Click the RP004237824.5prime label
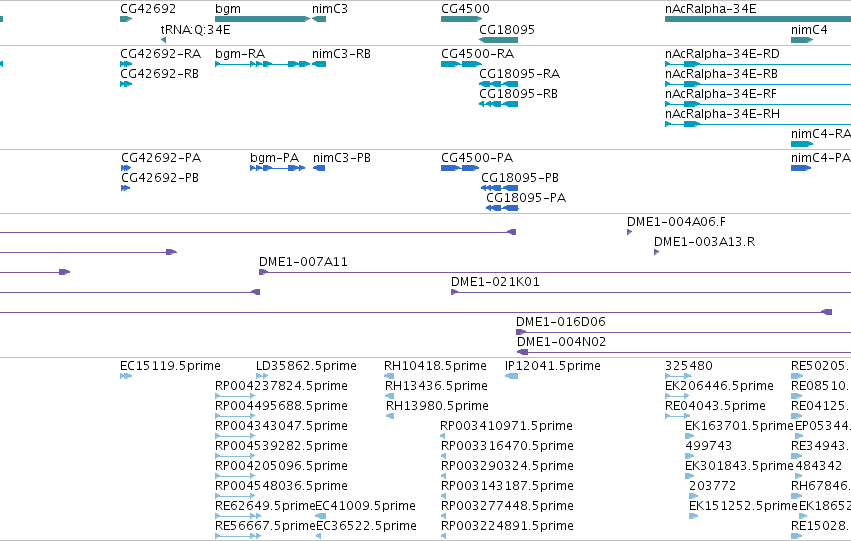 click(281, 386)
